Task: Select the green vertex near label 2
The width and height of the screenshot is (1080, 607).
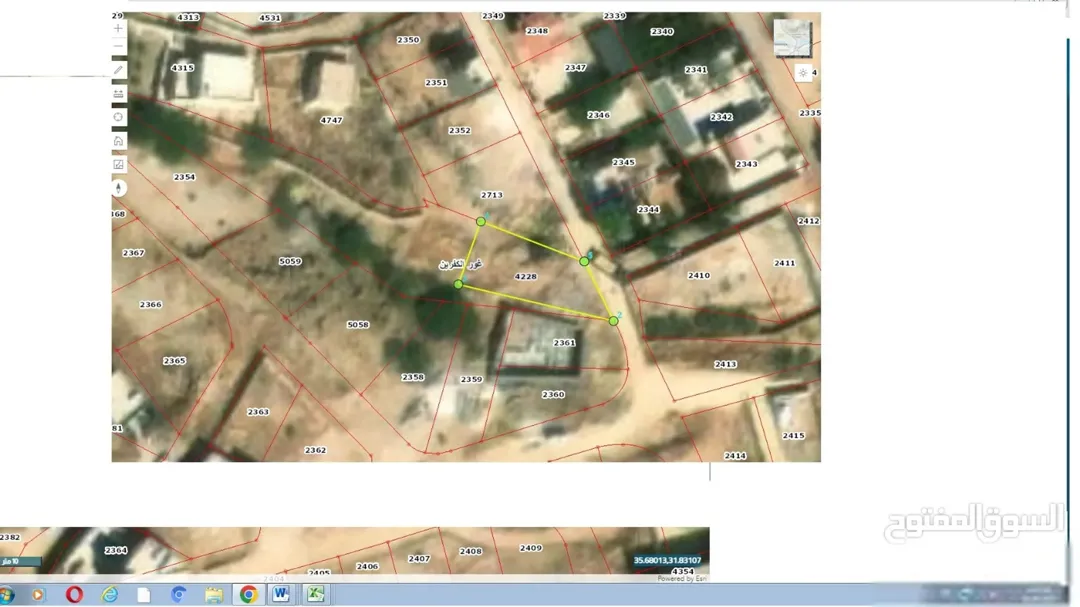Action: 613,320
